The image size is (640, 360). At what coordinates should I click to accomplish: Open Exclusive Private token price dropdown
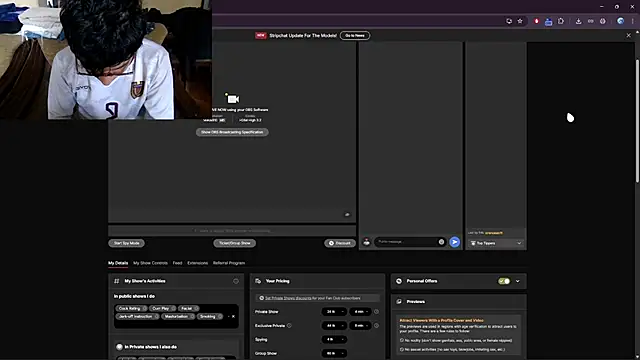(x=334, y=326)
